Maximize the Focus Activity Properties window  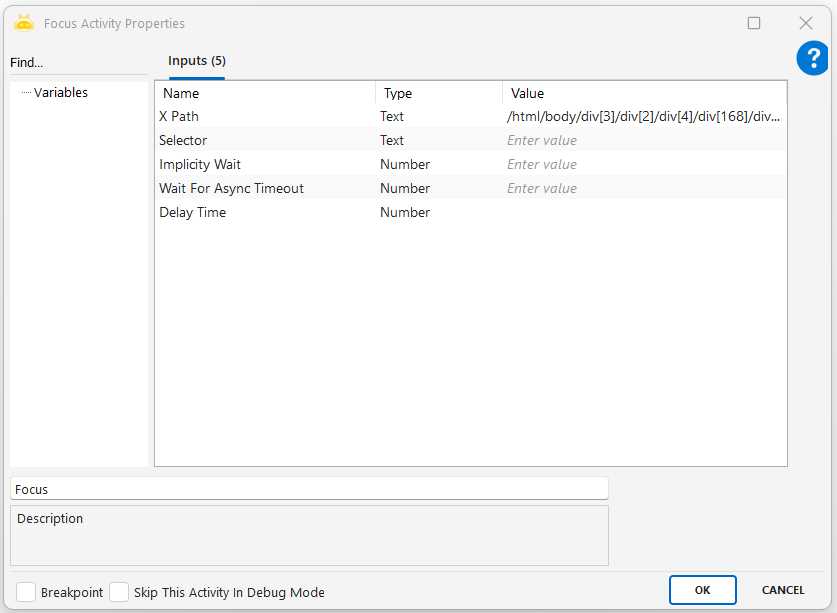coord(754,23)
